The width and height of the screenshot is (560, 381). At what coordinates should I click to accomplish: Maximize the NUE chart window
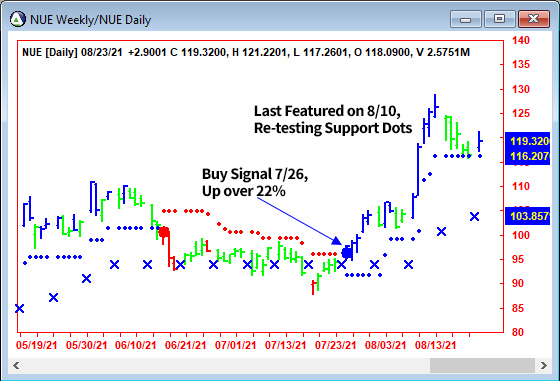(x=499, y=19)
